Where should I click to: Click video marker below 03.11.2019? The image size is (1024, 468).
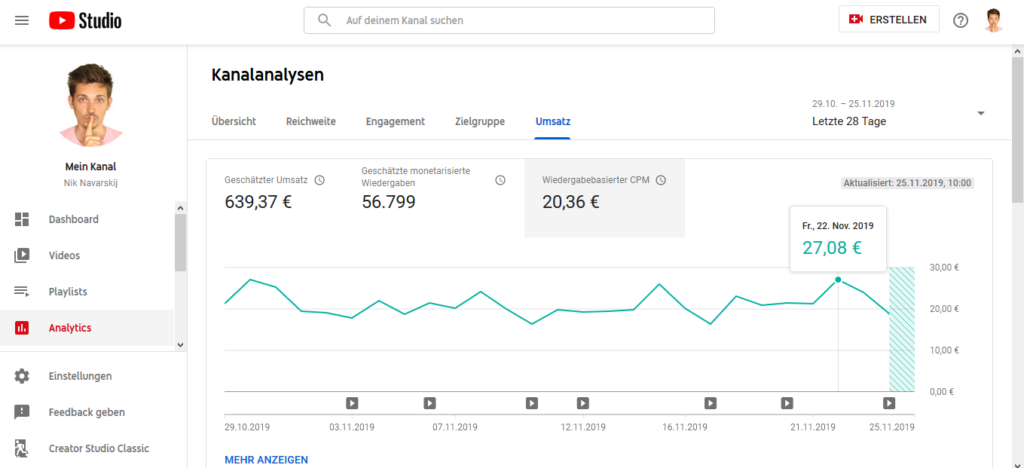pyautogui.click(x=352, y=403)
